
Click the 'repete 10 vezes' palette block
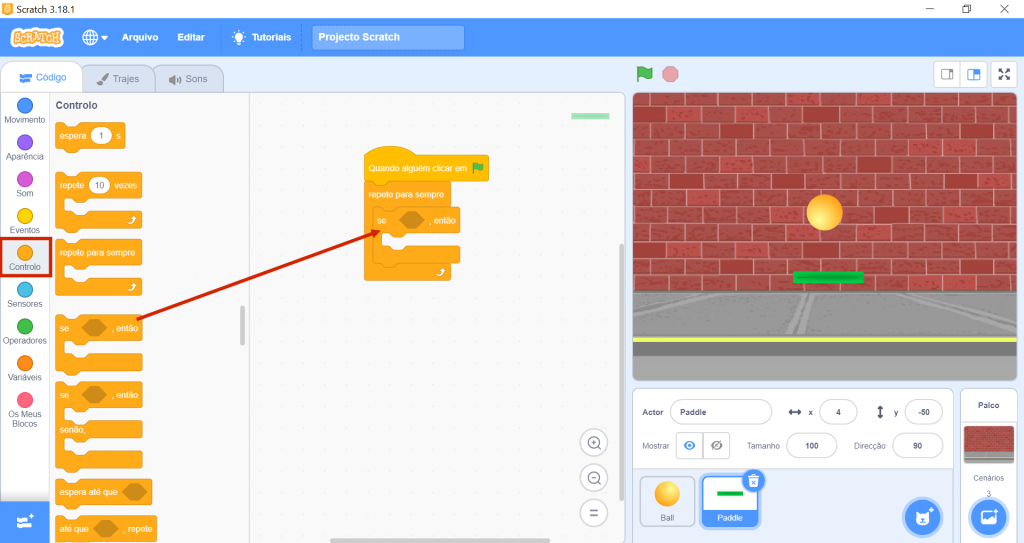pos(99,201)
